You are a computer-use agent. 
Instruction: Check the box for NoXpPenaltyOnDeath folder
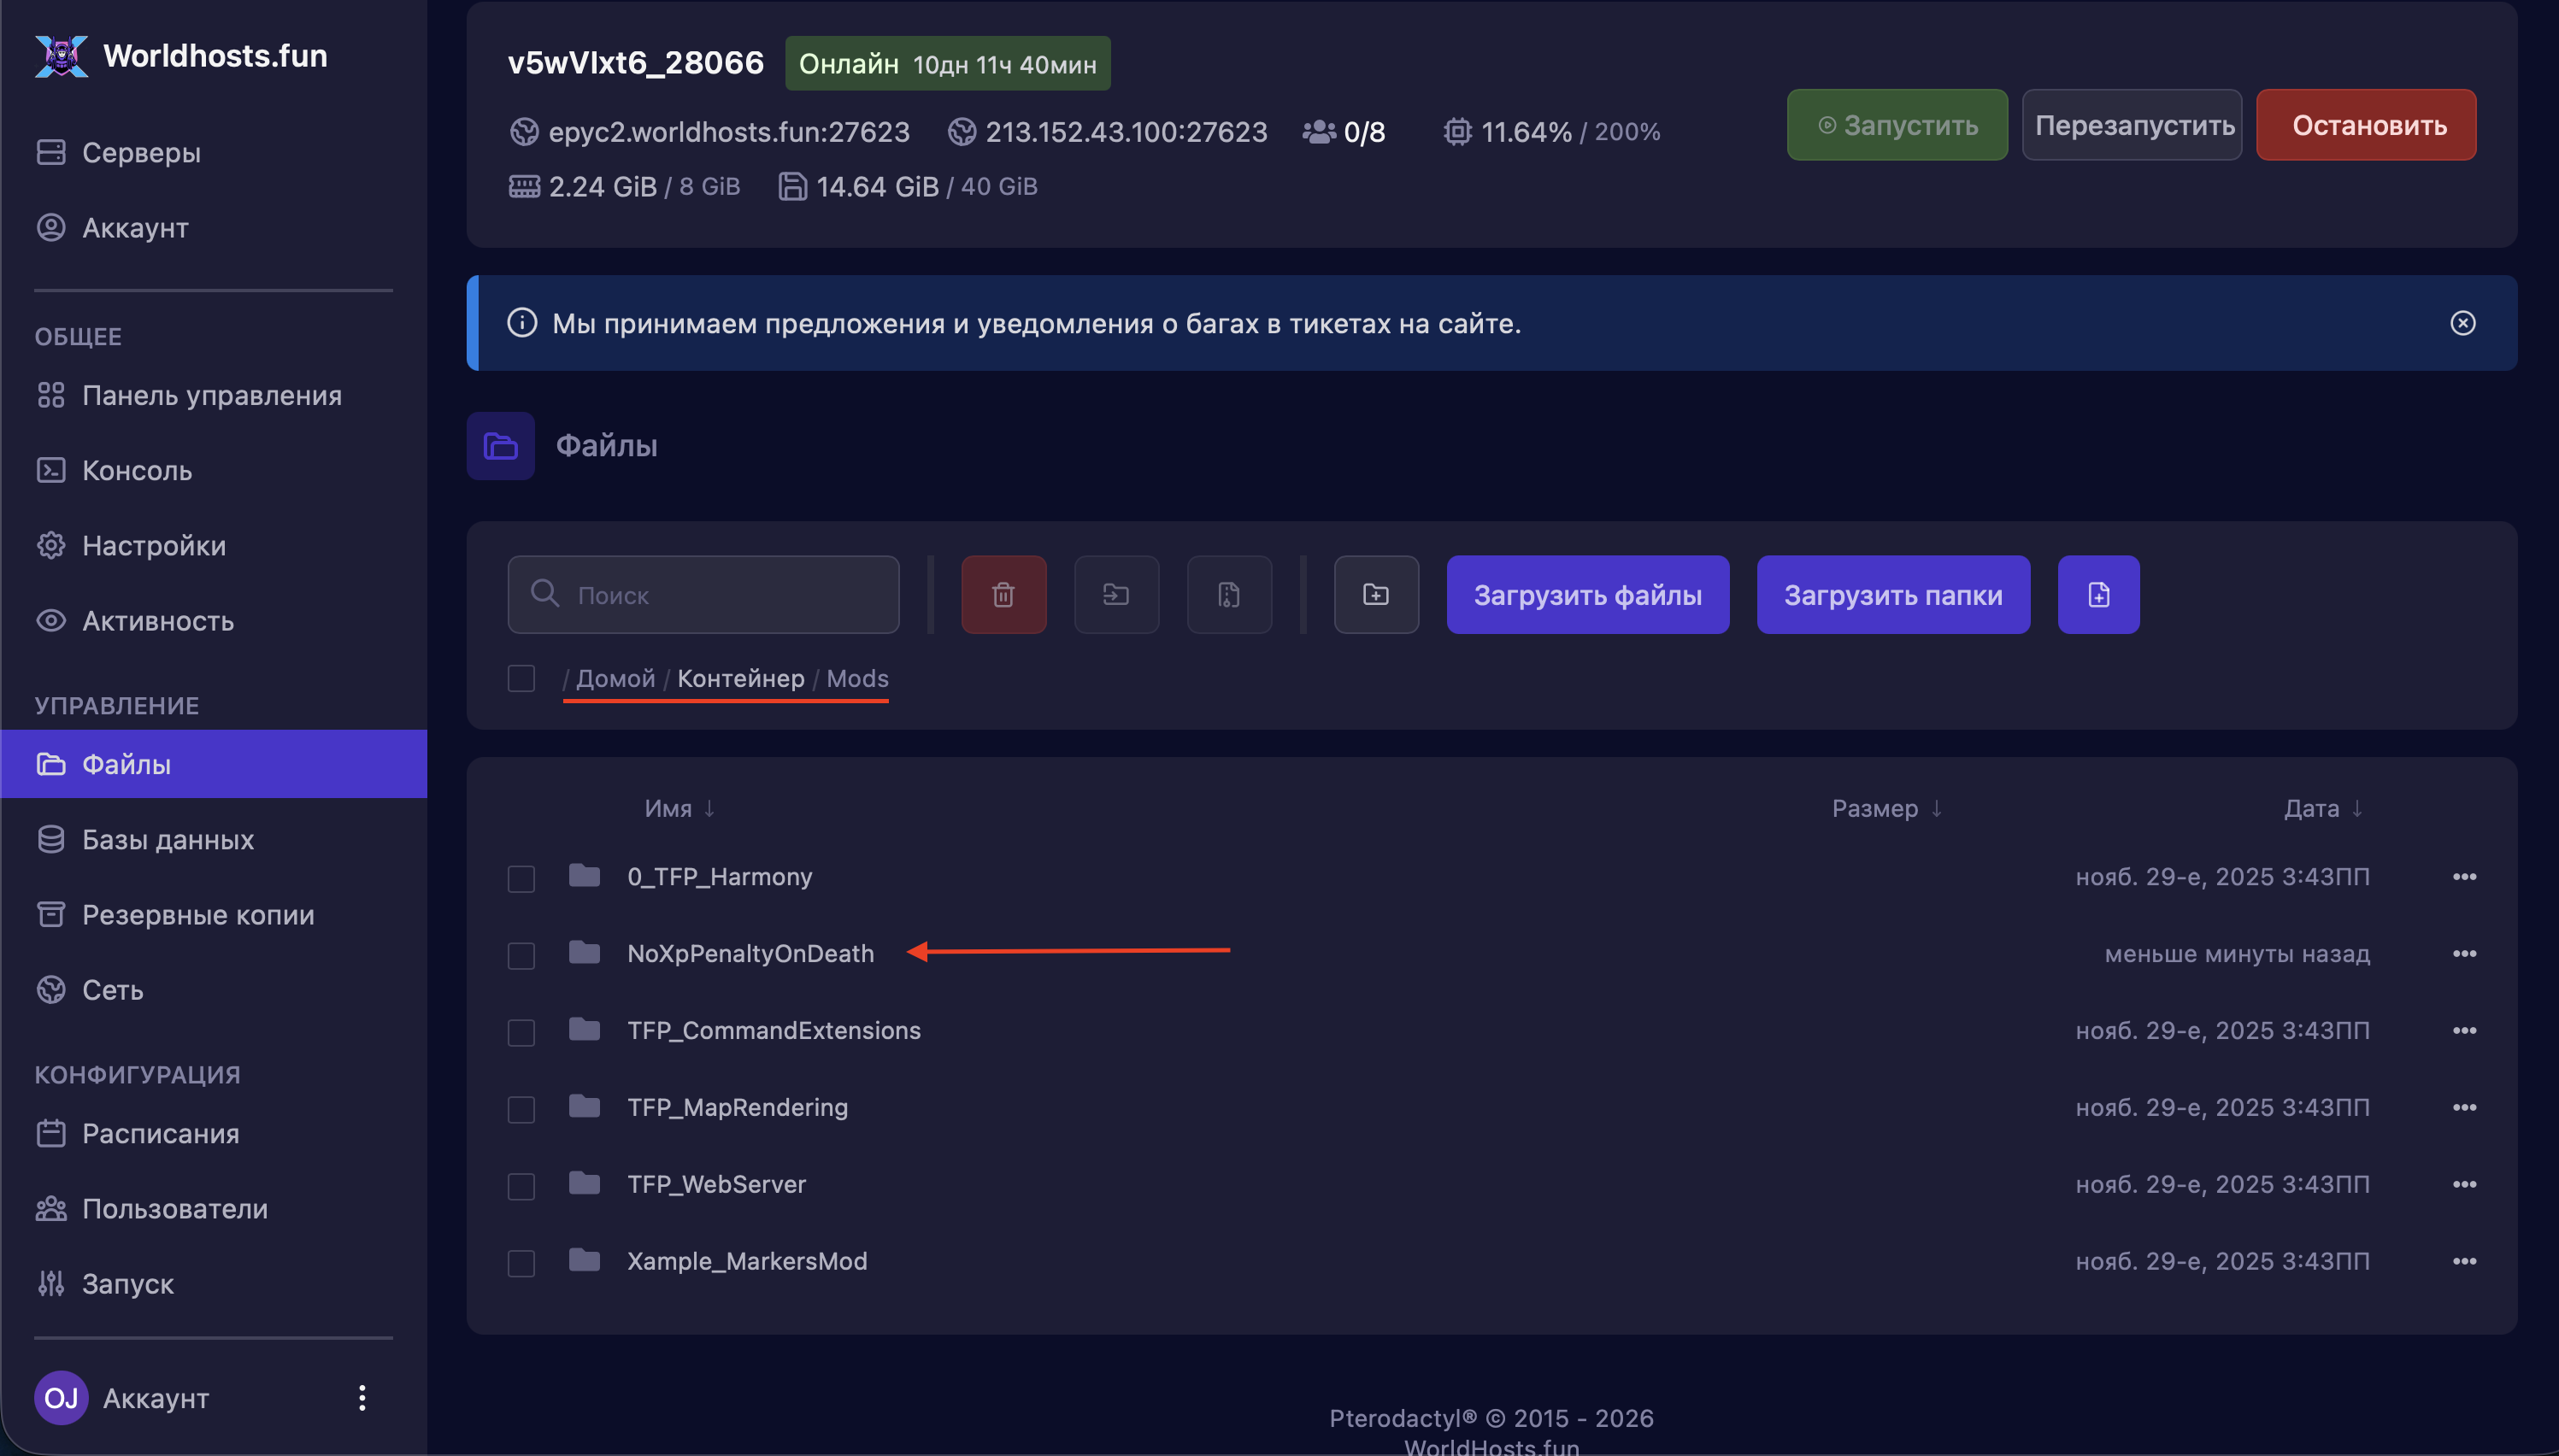(521, 955)
